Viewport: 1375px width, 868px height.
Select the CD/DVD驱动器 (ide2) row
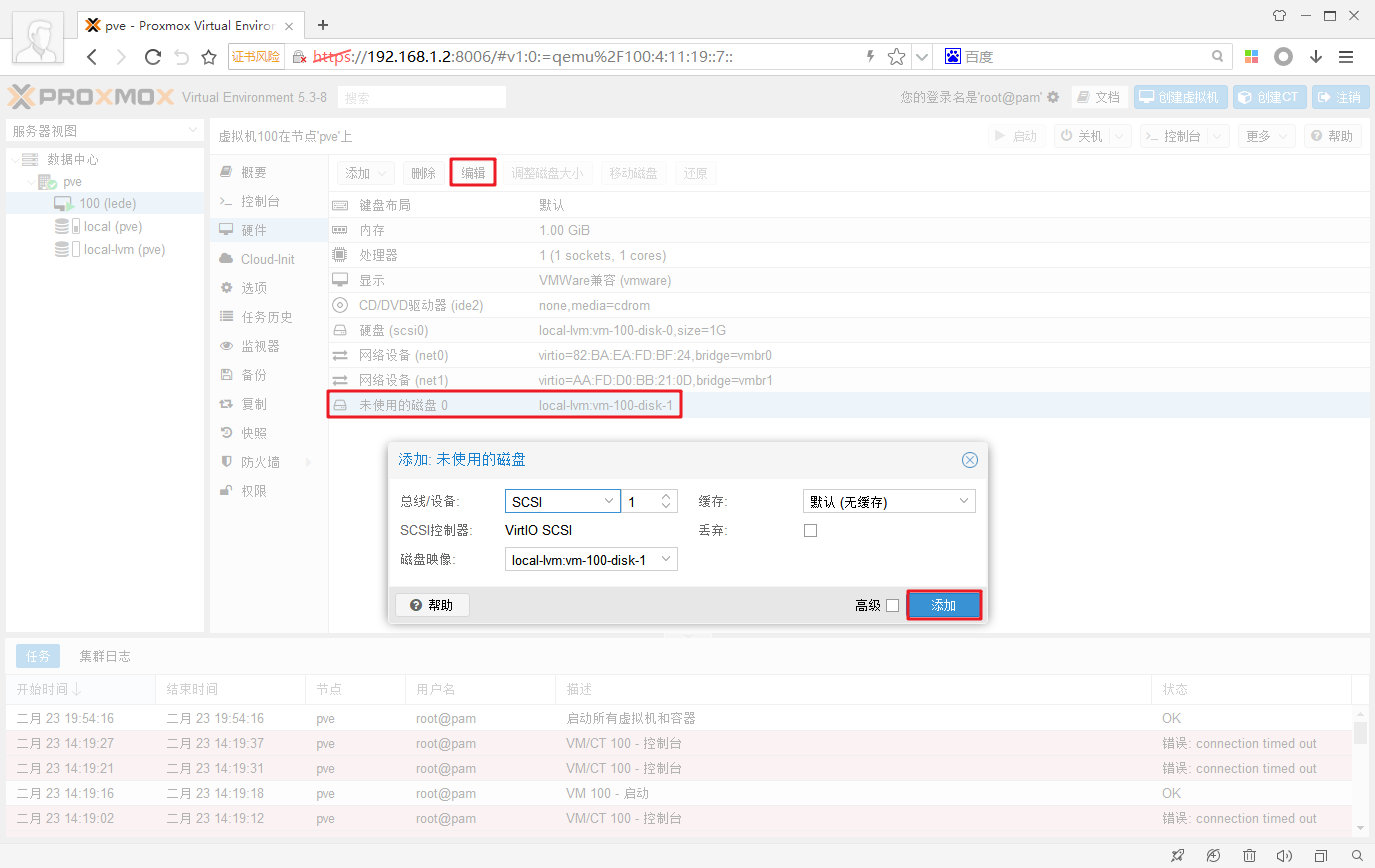click(x=850, y=305)
